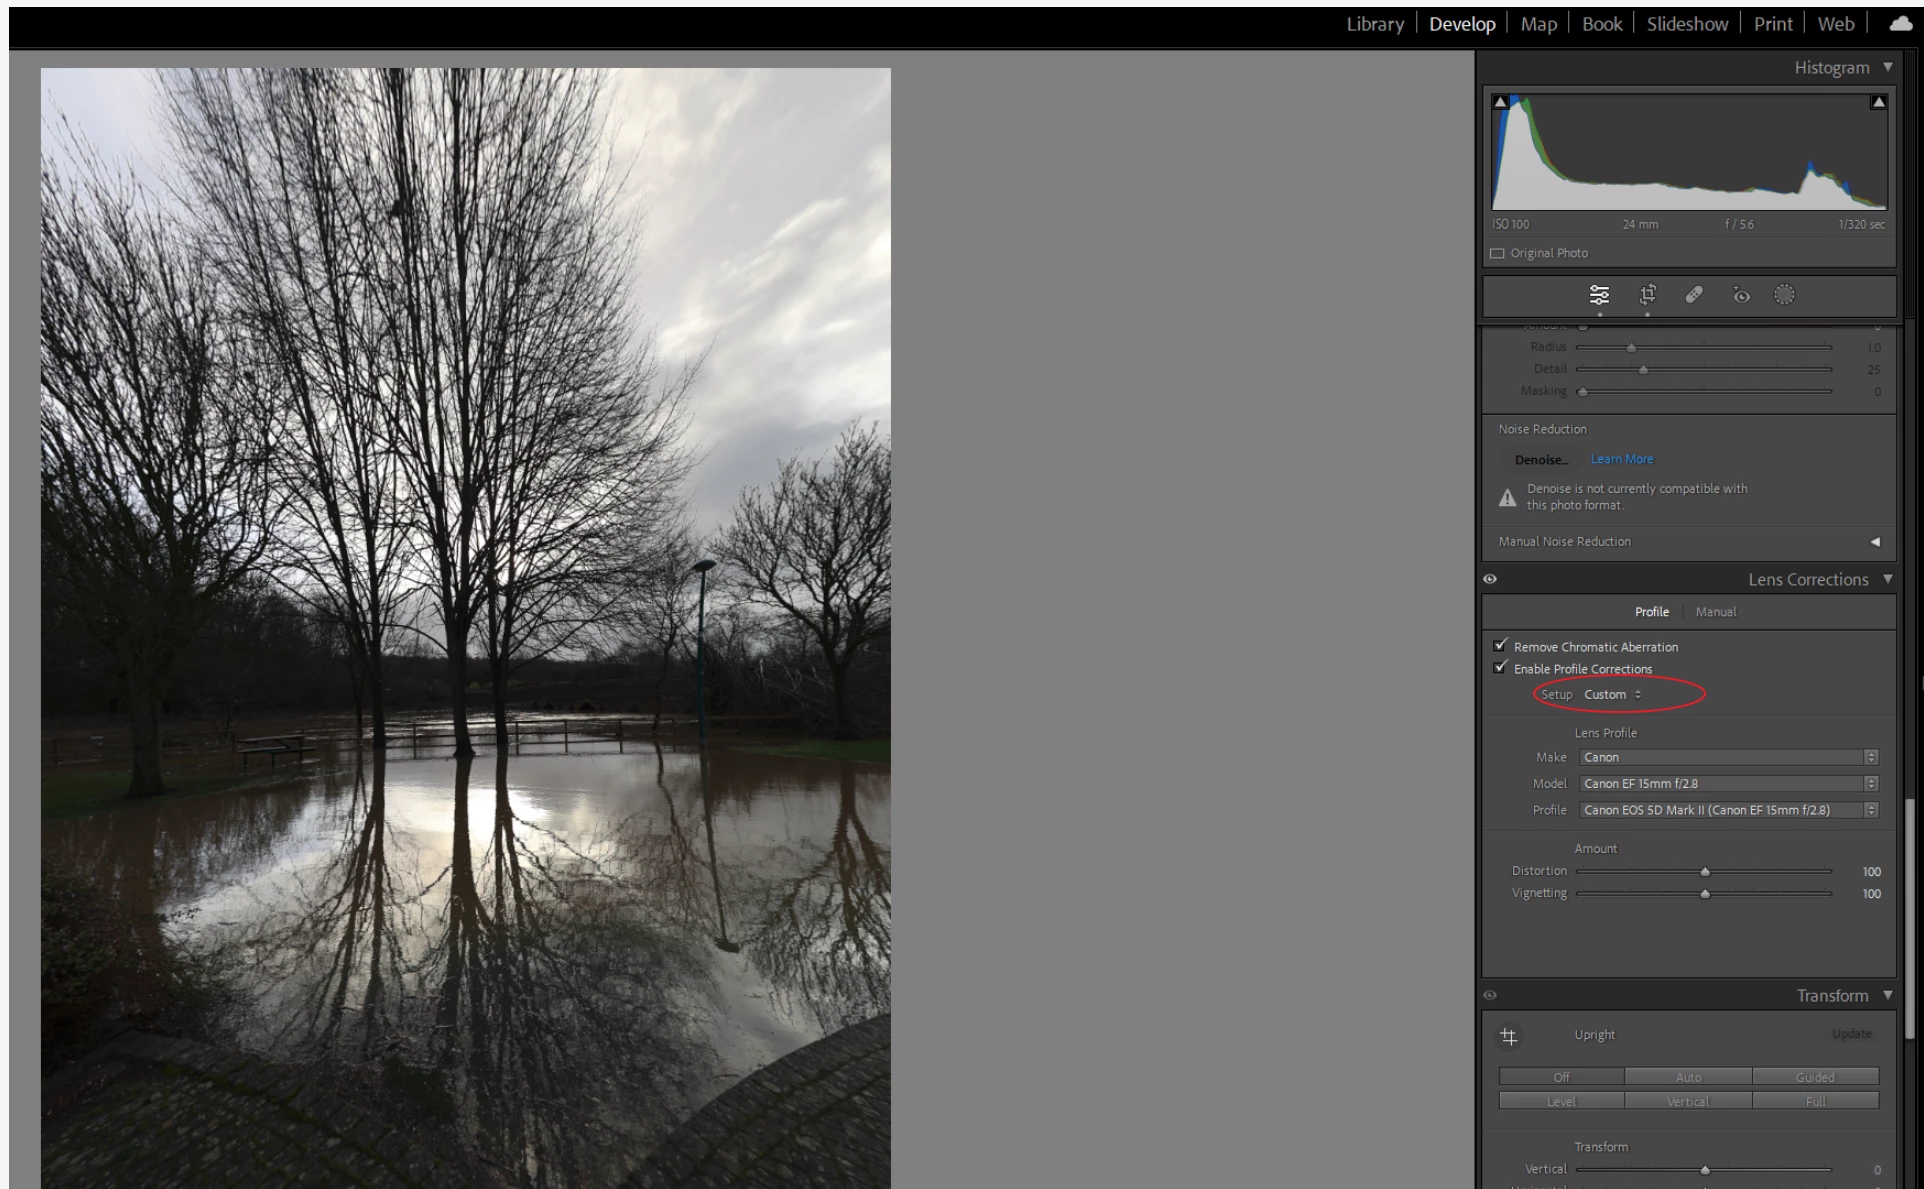This screenshot has height=1189, width=1924.
Task: Click the Denoise button
Action: pyautogui.click(x=1540, y=460)
